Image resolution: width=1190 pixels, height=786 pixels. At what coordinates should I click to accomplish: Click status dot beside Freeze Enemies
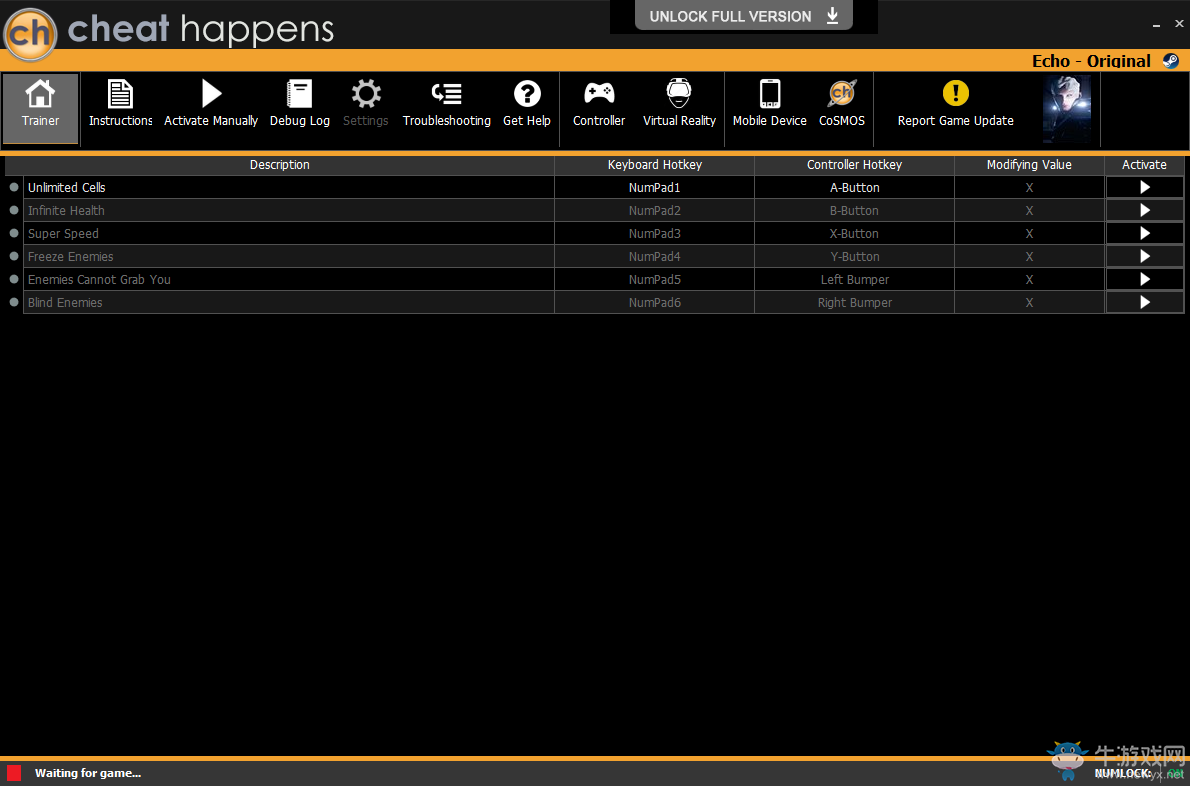(14, 256)
